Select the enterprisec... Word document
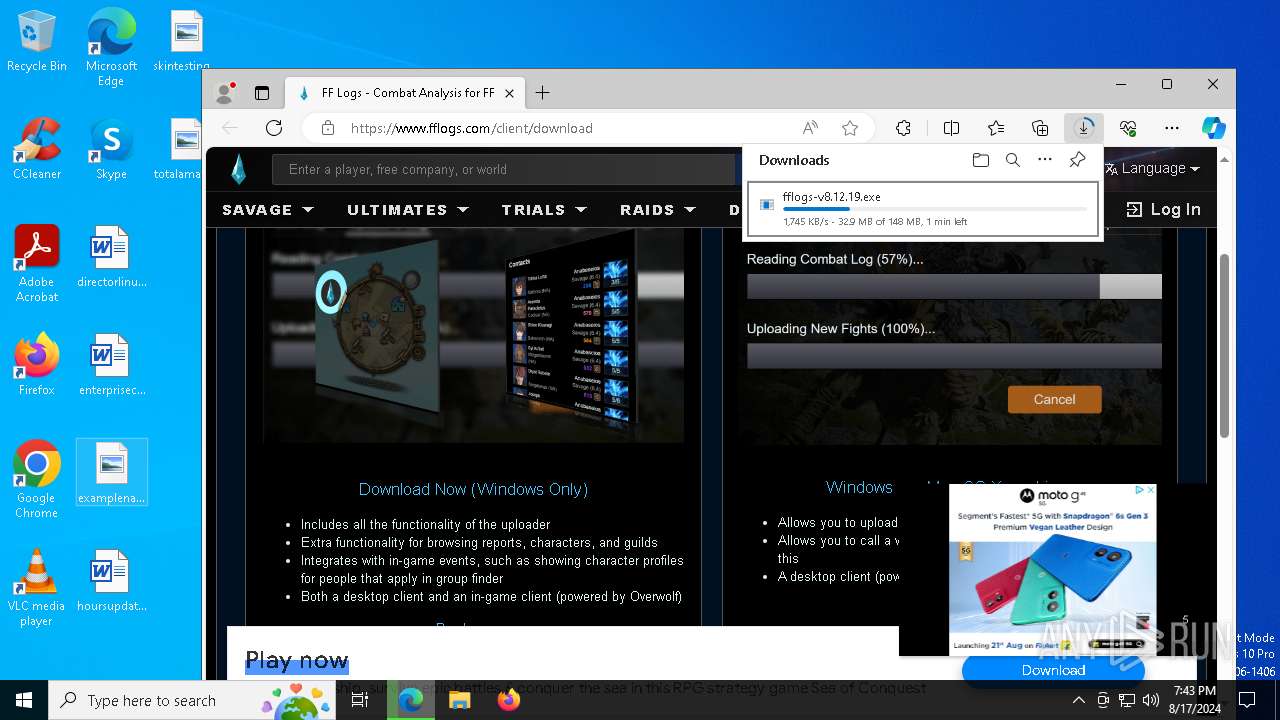 pyautogui.click(x=111, y=365)
